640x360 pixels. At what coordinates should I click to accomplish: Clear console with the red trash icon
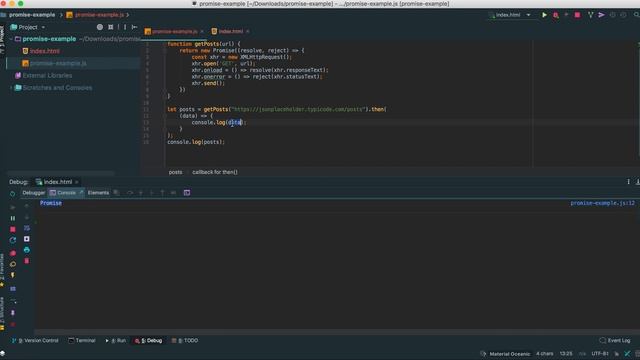pyautogui.click(x=27, y=261)
